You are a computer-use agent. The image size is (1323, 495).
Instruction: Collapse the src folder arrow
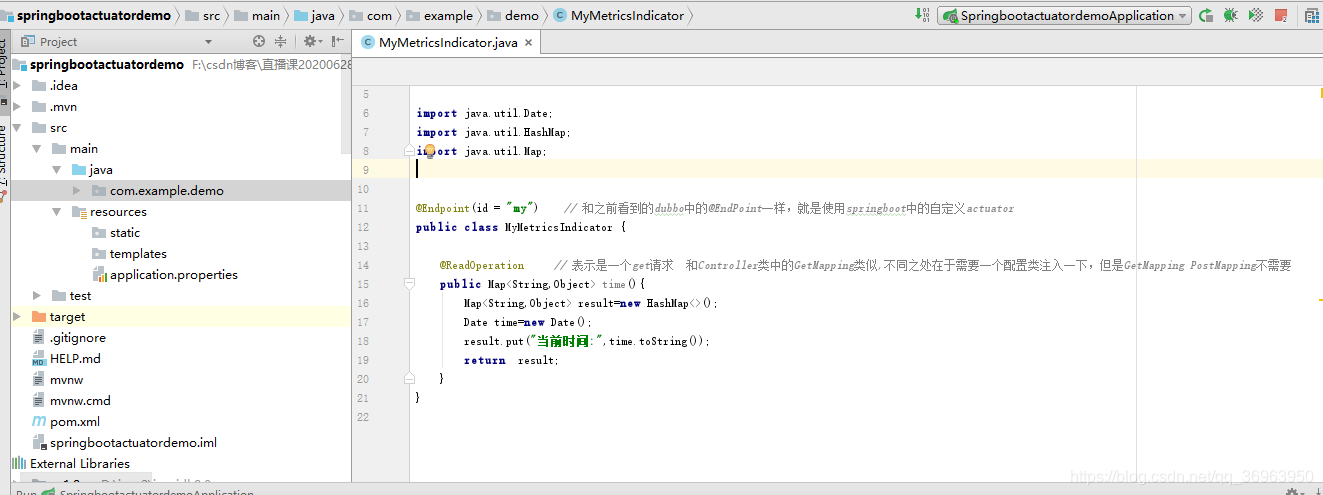[x=17, y=128]
